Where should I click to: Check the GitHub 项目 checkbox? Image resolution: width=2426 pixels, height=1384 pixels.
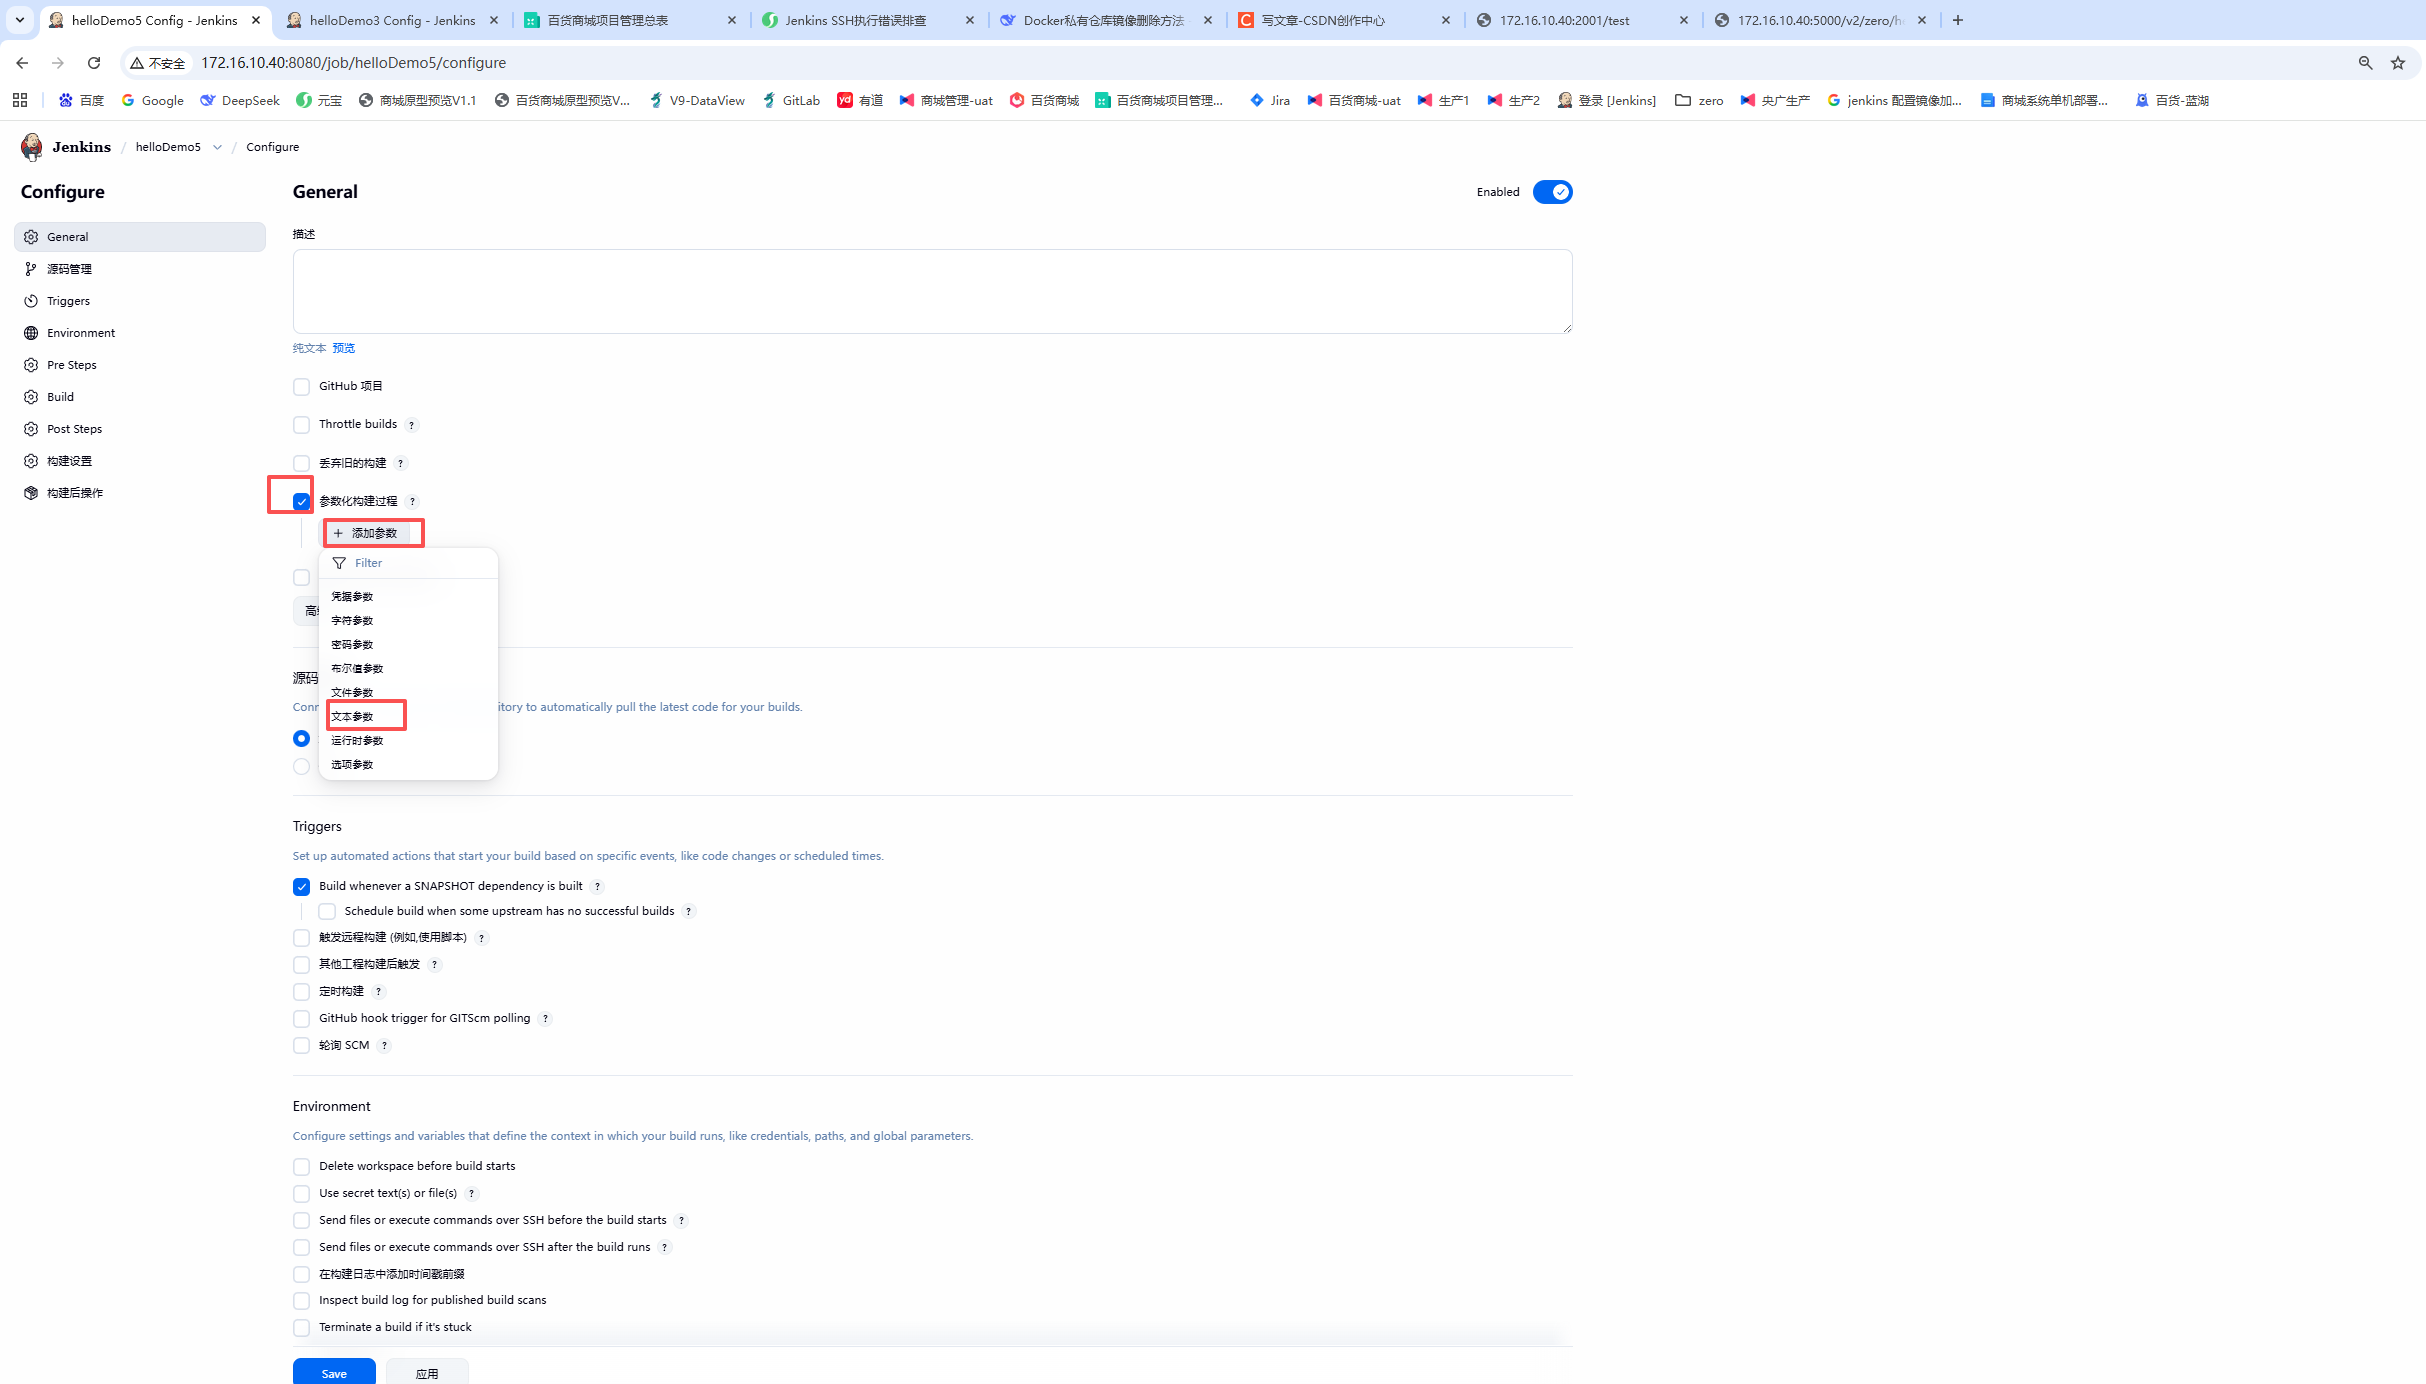click(x=301, y=387)
